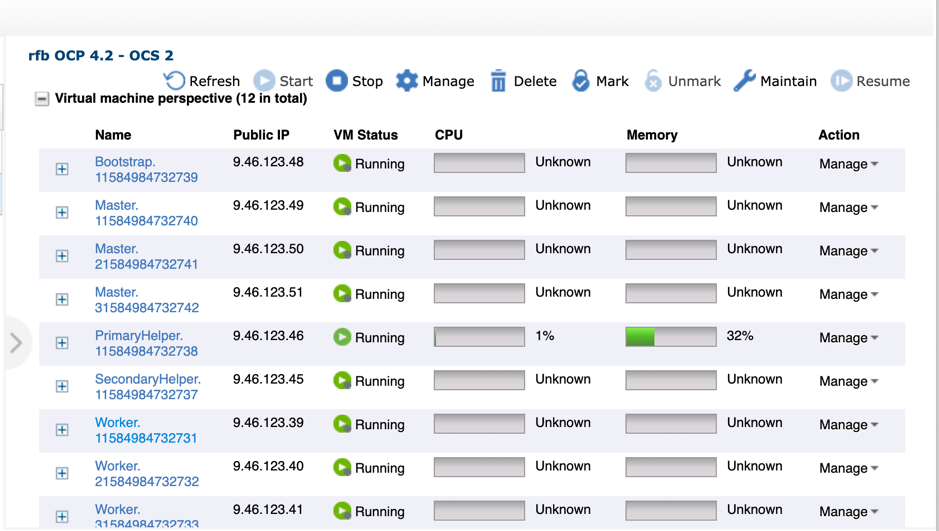Viewport: 939px width, 531px height.
Task: Expand the Worker.21584984732732 row
Action: click(x=62, y=473)
